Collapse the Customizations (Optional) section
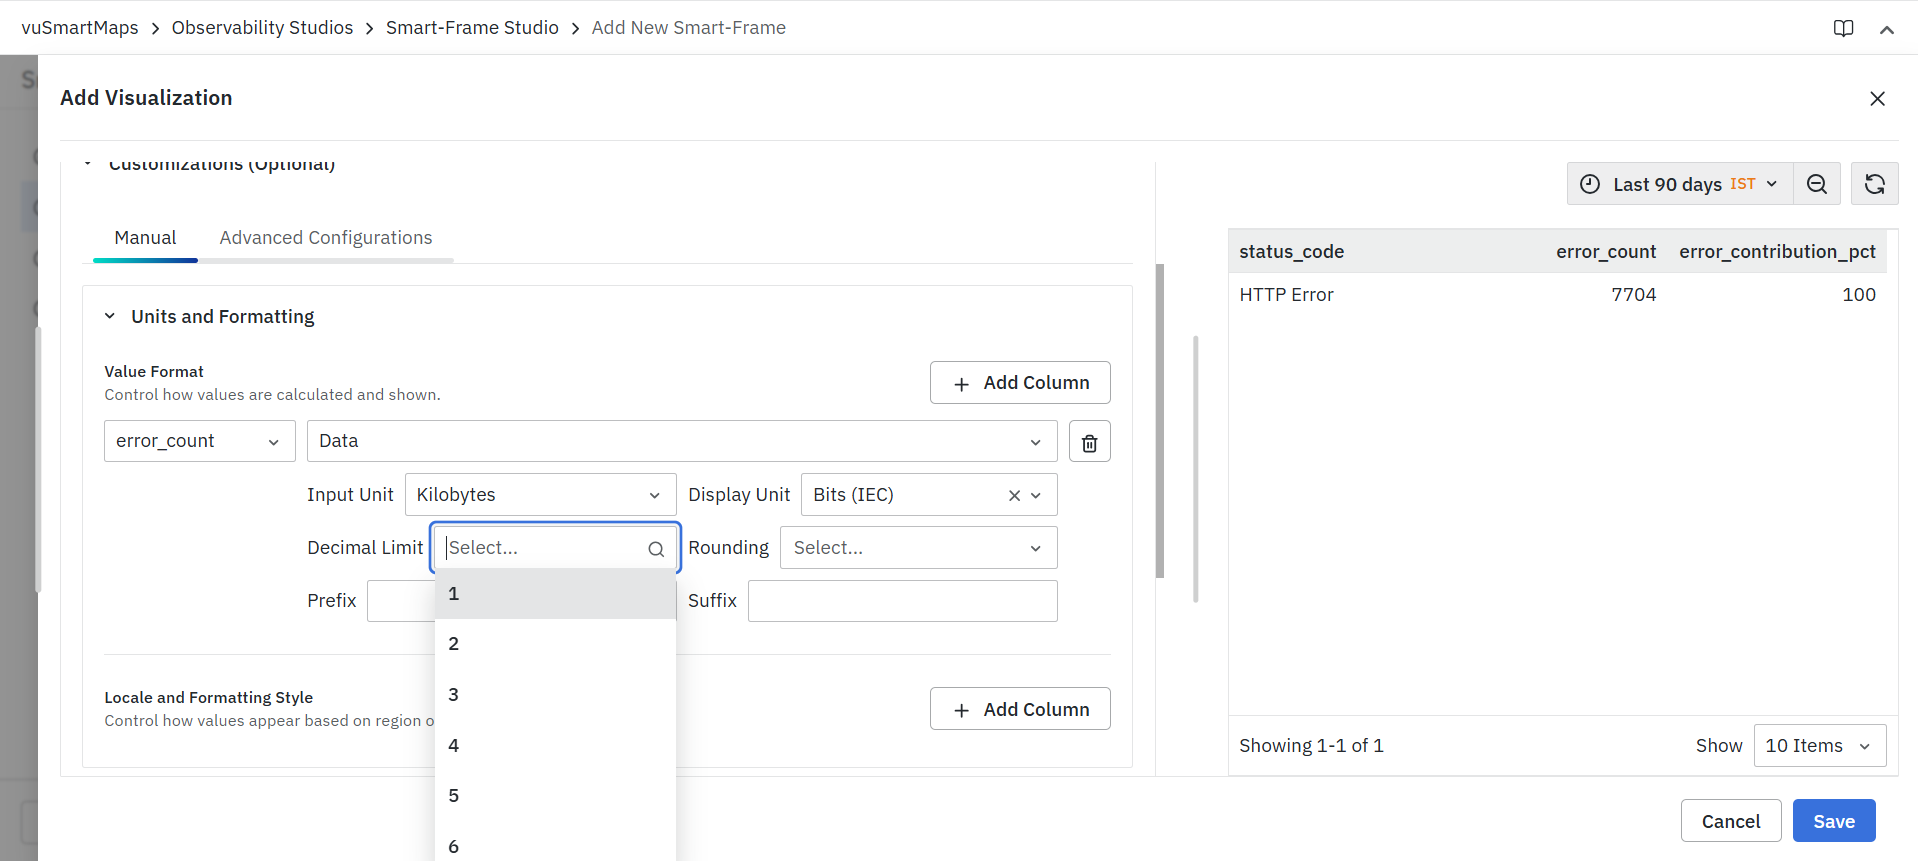The height and width of the screenshot is (861, 1918). pyautogui.click(x=88, y=163)
